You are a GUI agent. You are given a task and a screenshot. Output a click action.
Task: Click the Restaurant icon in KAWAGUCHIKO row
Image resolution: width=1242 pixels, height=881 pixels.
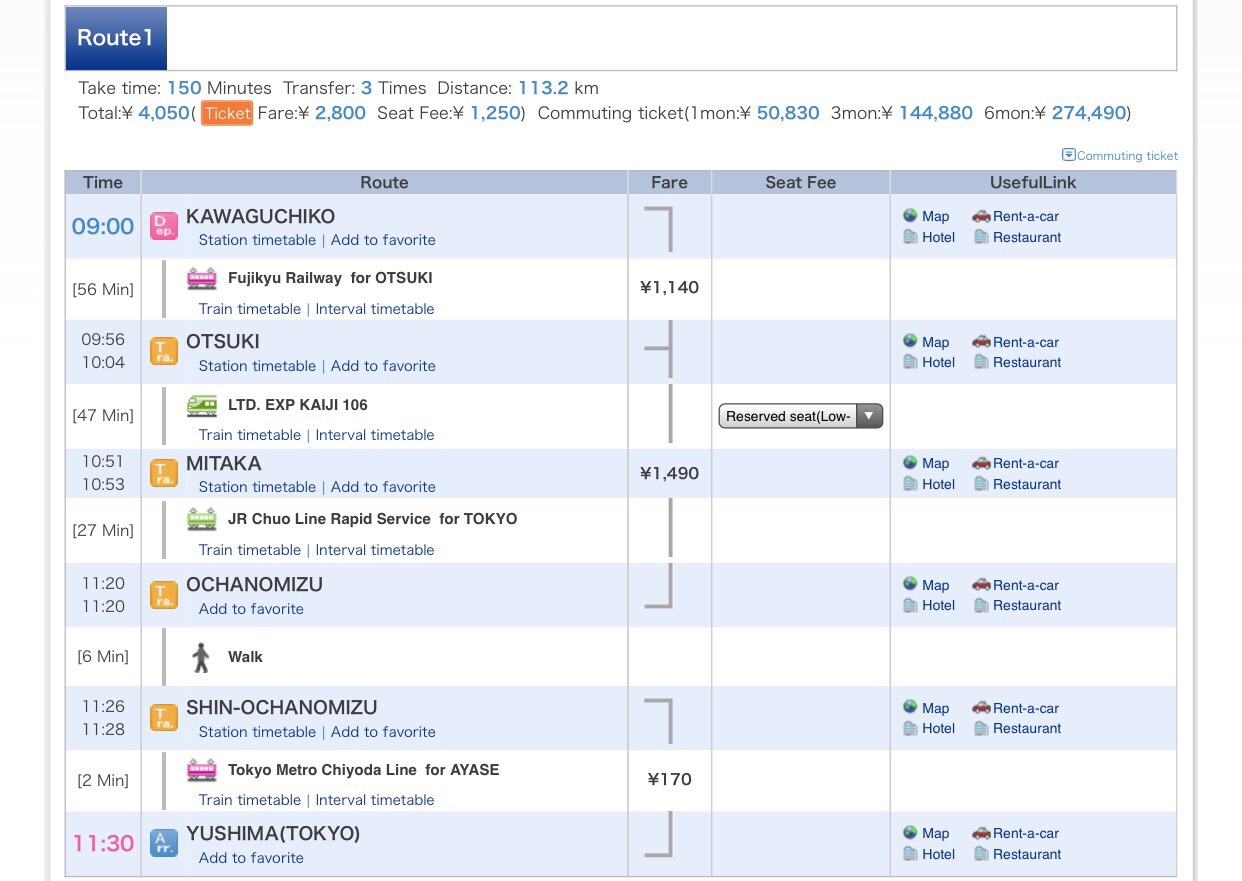(x=981, y=237)
